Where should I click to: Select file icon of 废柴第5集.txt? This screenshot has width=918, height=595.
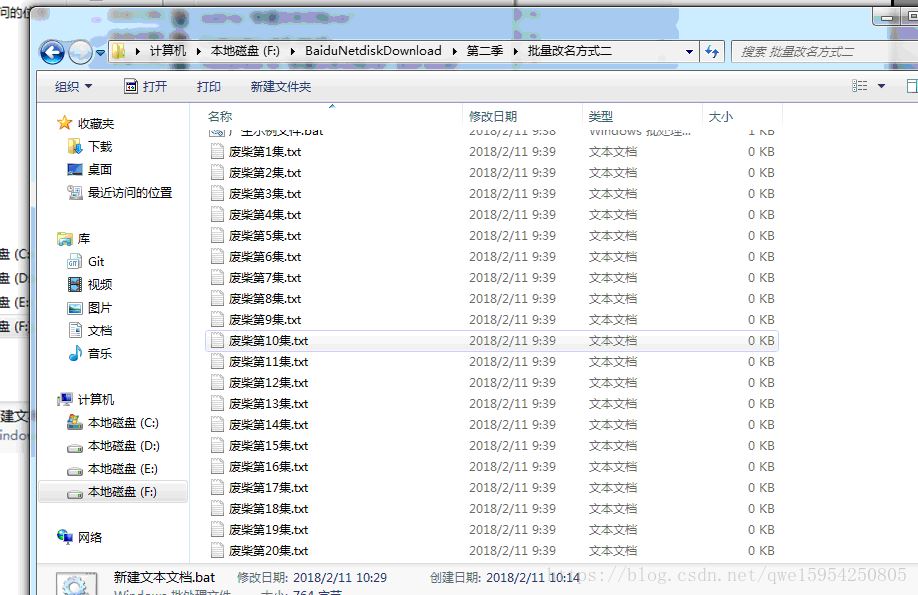pos(217,235)
